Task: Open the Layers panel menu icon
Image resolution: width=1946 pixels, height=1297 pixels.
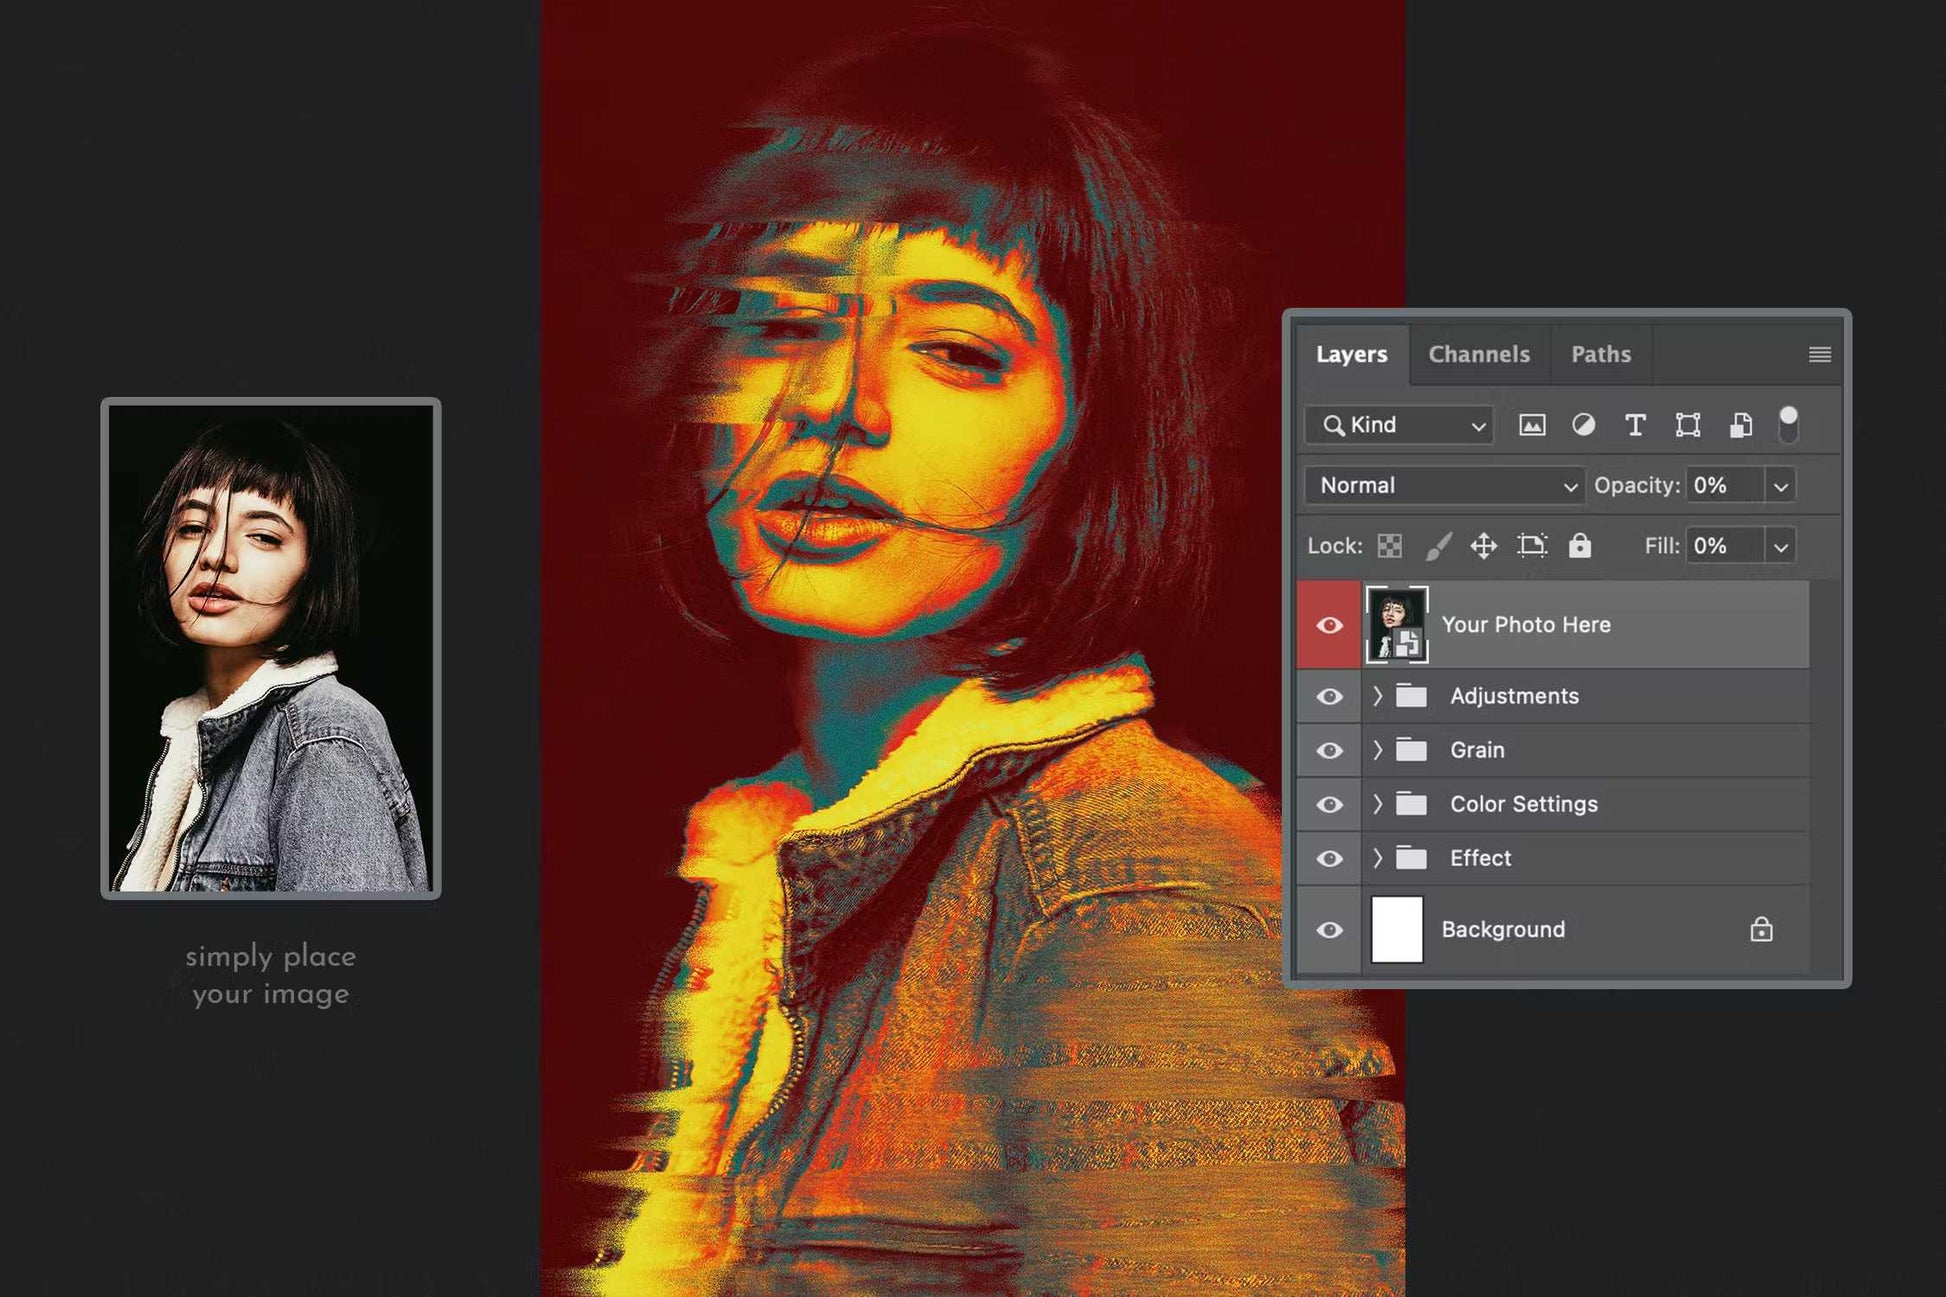Action: click(x=1819, y=354)
